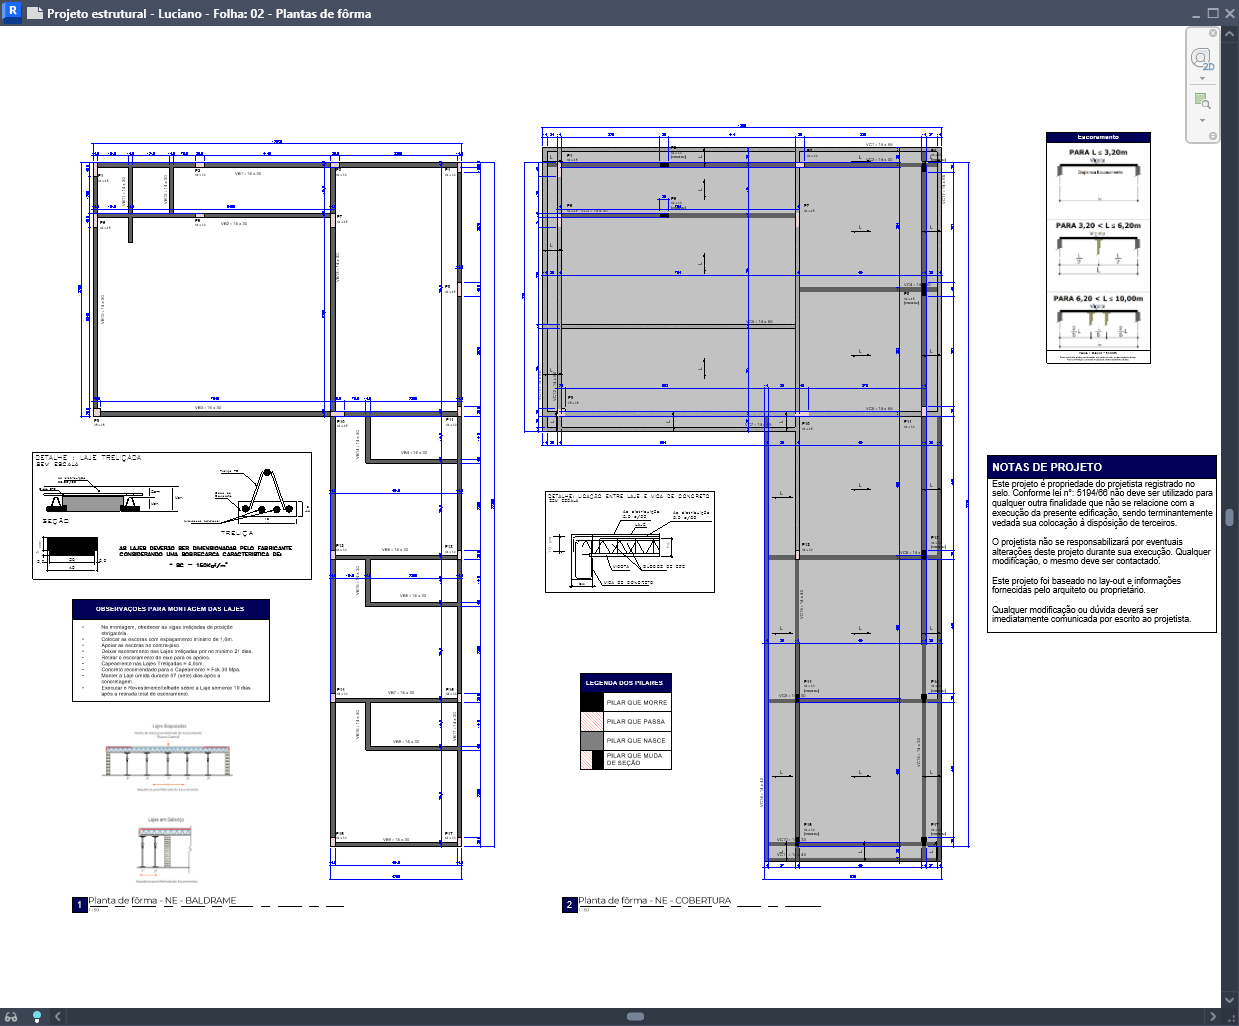Screen dimensions: 1239x1026
Task: Toggle temporary hide/isolate glasses icon
Action: [12, 1017]
